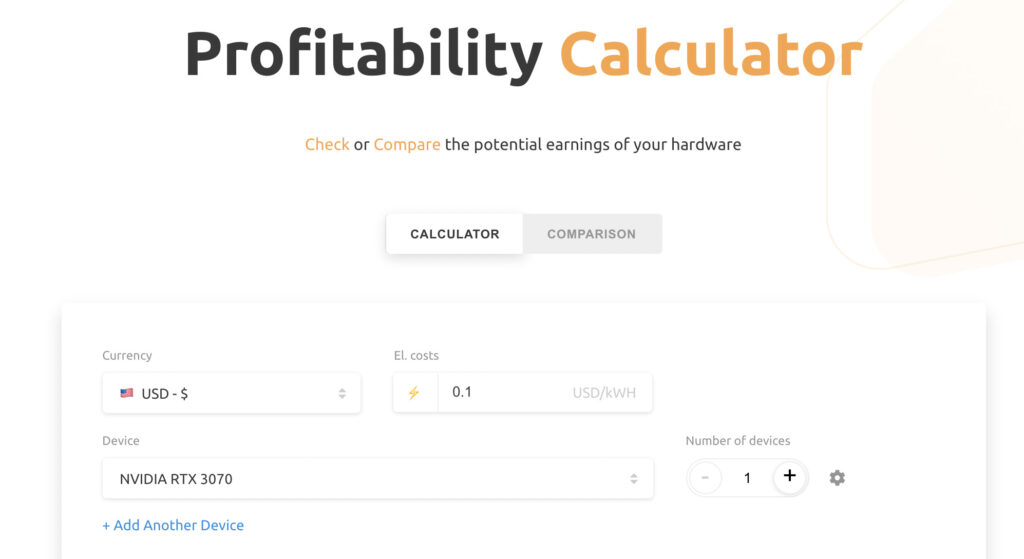Select the CALCULATOR tab
Image resolution: width=1024 pixels, height=559 pixels.
[x=455, y=234]
